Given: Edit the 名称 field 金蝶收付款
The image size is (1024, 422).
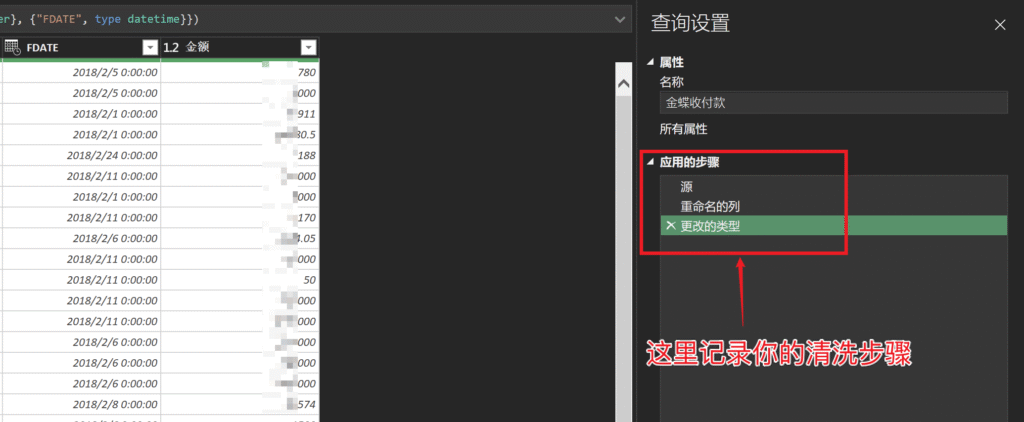Looking at the screenshot, I should tap(833, 103).
